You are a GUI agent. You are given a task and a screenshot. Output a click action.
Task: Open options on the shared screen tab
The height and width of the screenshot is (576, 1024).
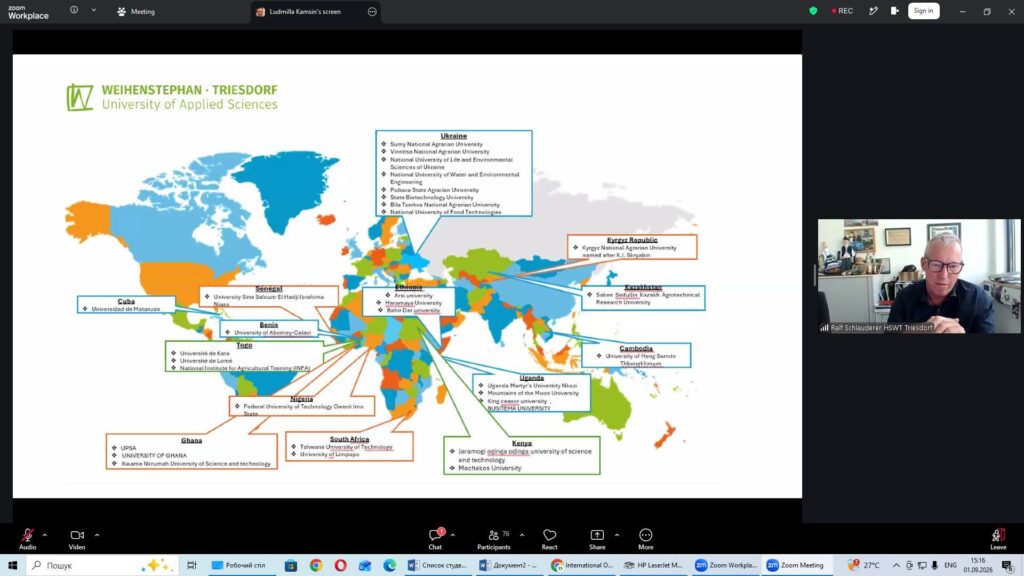click(372, 12)
